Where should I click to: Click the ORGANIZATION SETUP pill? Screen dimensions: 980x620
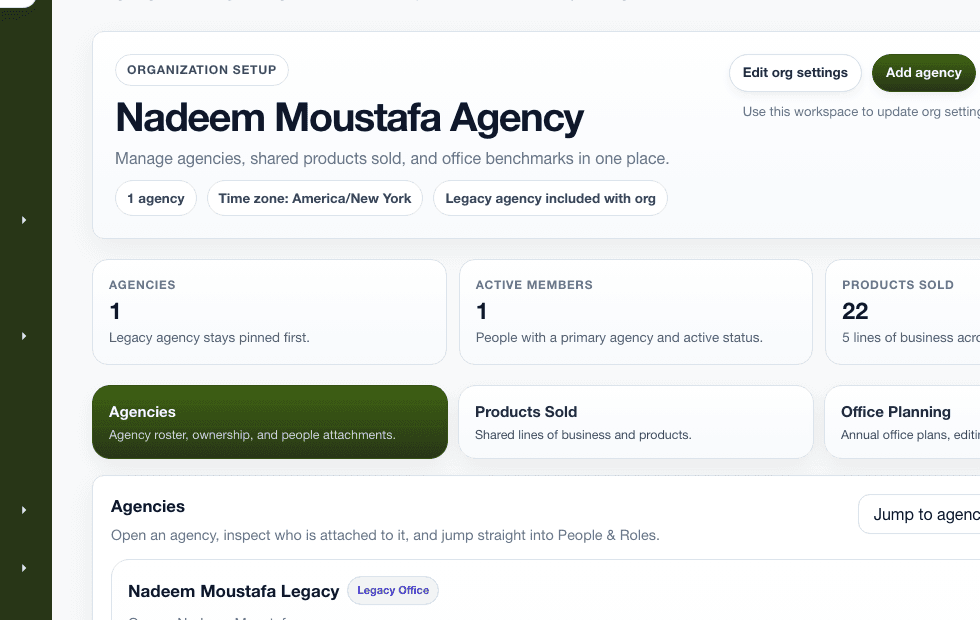click(x=202, y=70)
